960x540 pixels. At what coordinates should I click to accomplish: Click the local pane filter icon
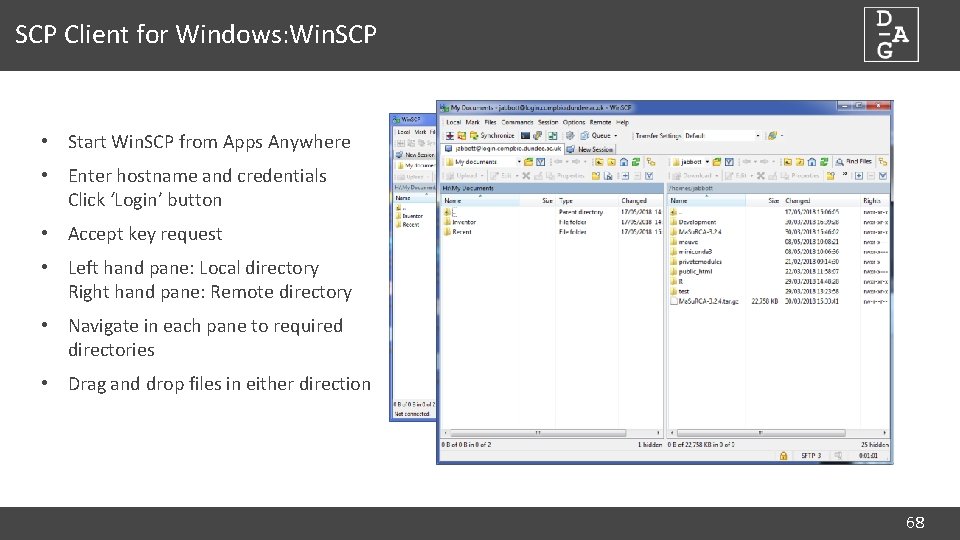(x=541, y=162)
